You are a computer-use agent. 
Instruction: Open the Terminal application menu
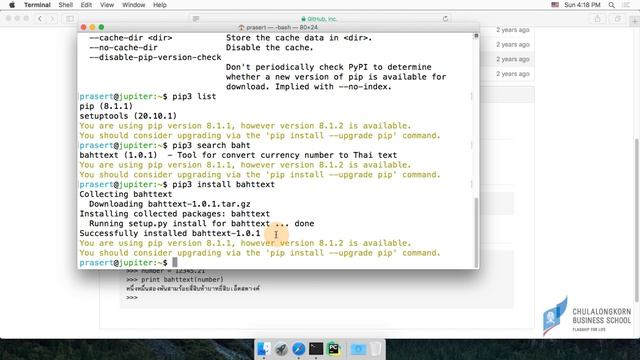[x=37, y=5]
